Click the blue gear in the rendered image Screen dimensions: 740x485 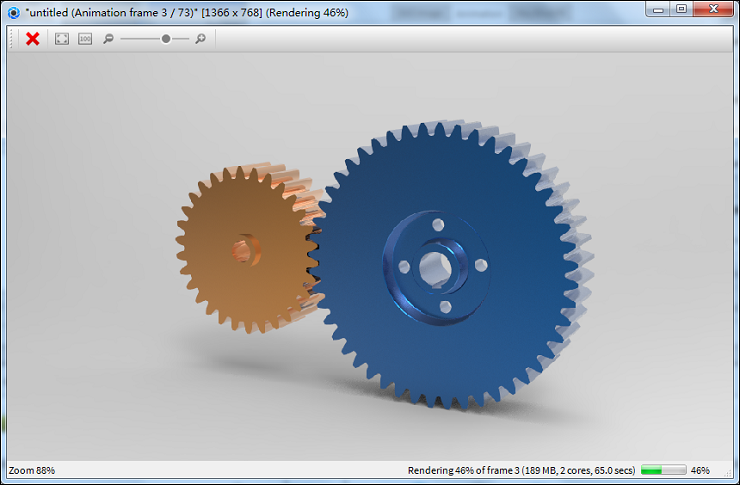pyautogui.click(x=451, y=264)
